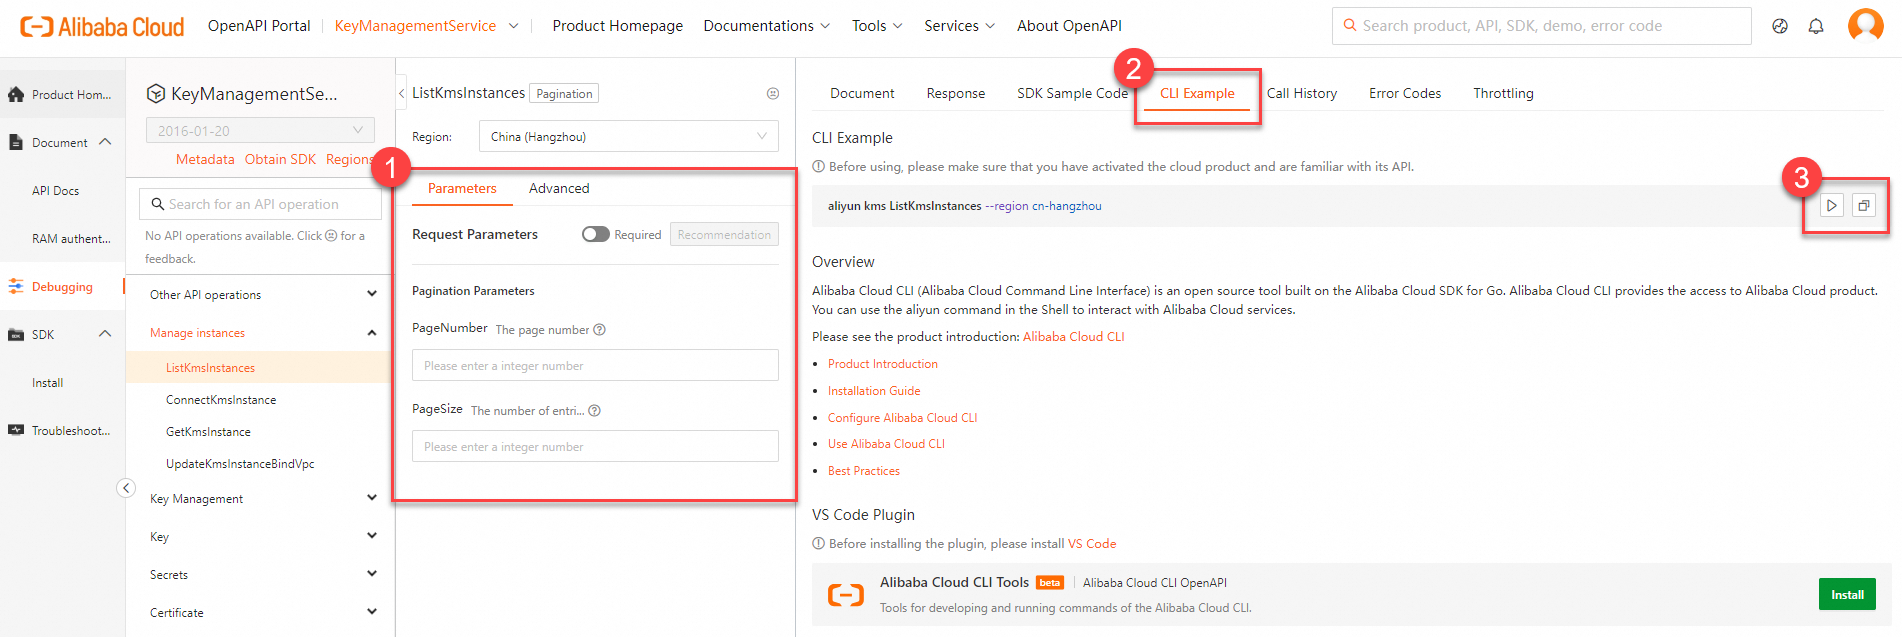The image size is (1902, 637).
Task: Toggle the Required parameters switch
Action: (596, 234)
